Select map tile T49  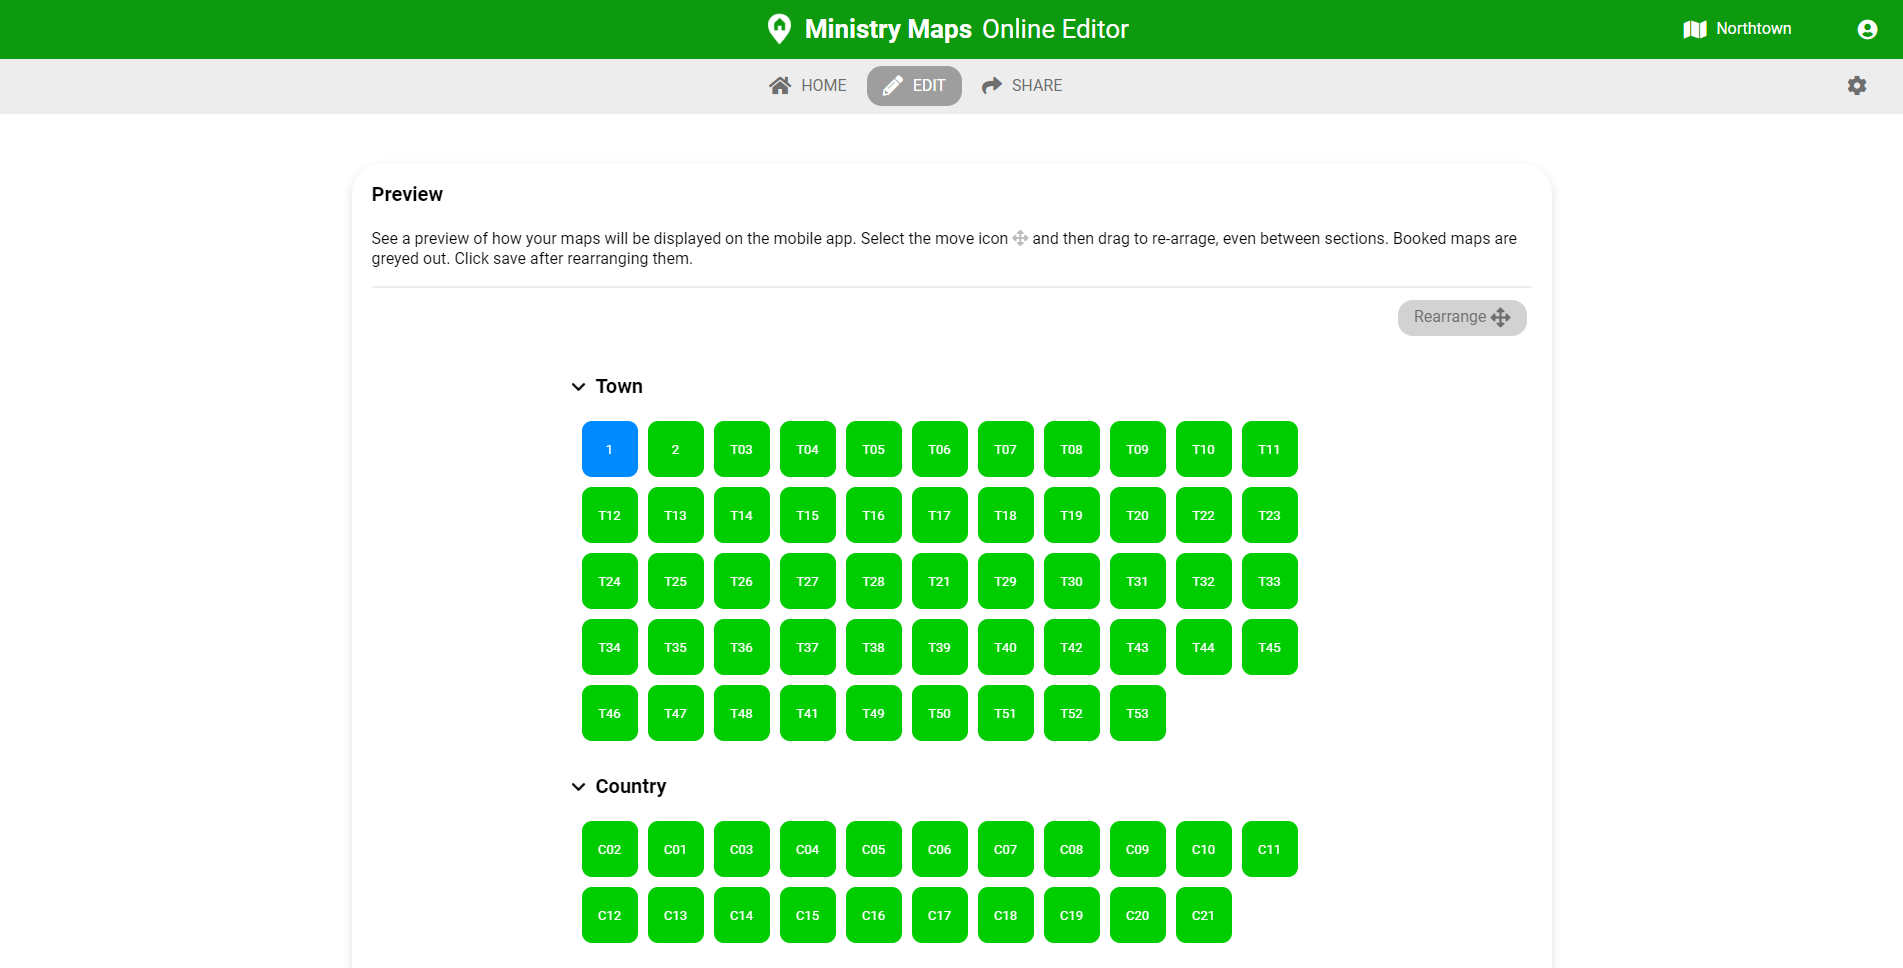[x=874, y=713]
